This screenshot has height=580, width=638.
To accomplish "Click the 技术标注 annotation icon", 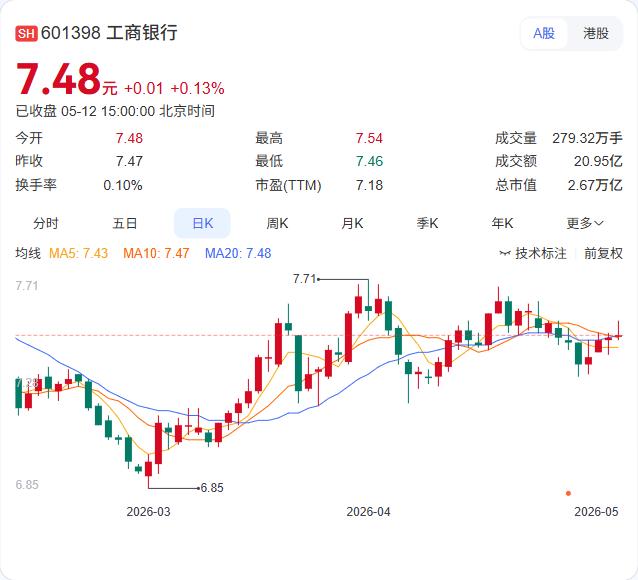I will point(505,254).
